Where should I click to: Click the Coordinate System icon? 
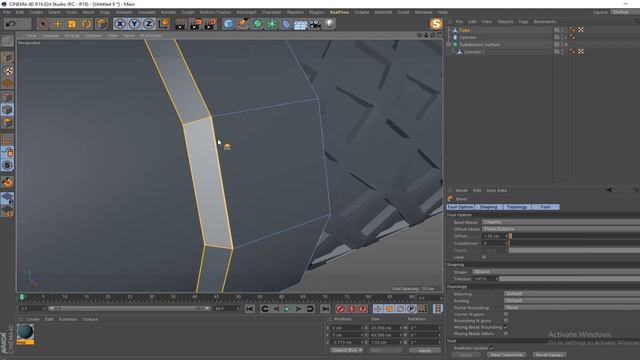(x=163, y=24)
